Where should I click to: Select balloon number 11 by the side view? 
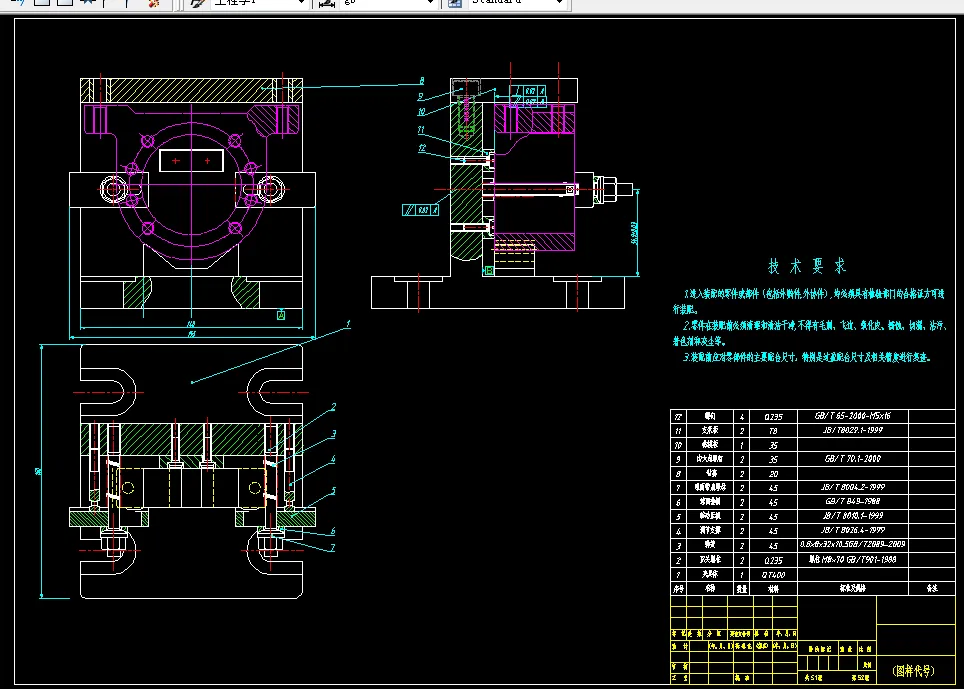coord(421,130)
